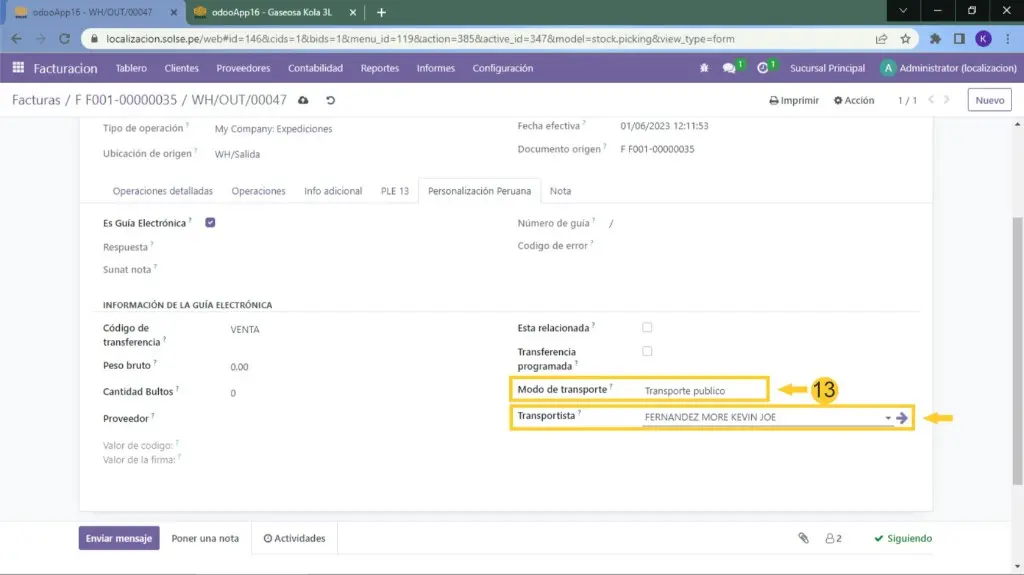Click the cloud save record icon

pos(304,101)
